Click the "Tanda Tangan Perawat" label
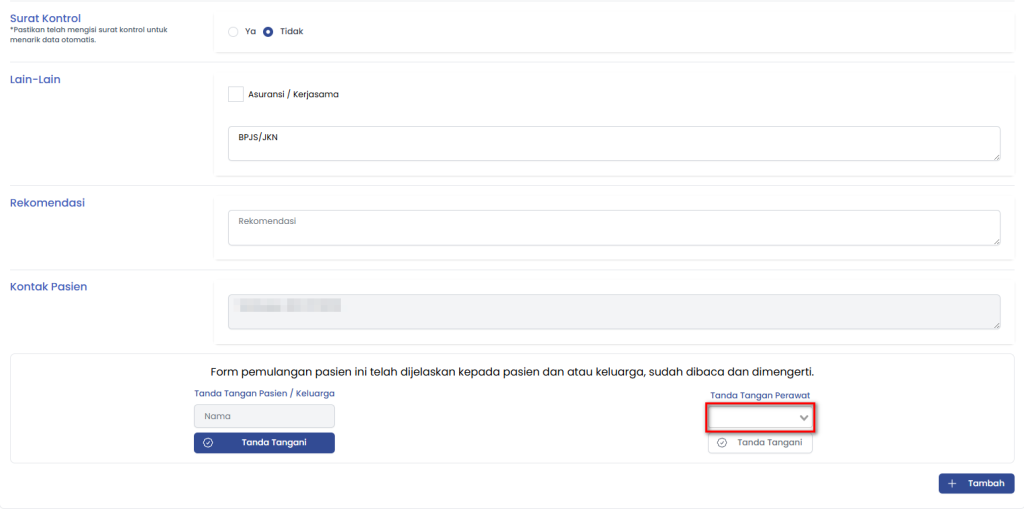The width and height of the screenshot is (1024, 511). (x=761, y=396)
